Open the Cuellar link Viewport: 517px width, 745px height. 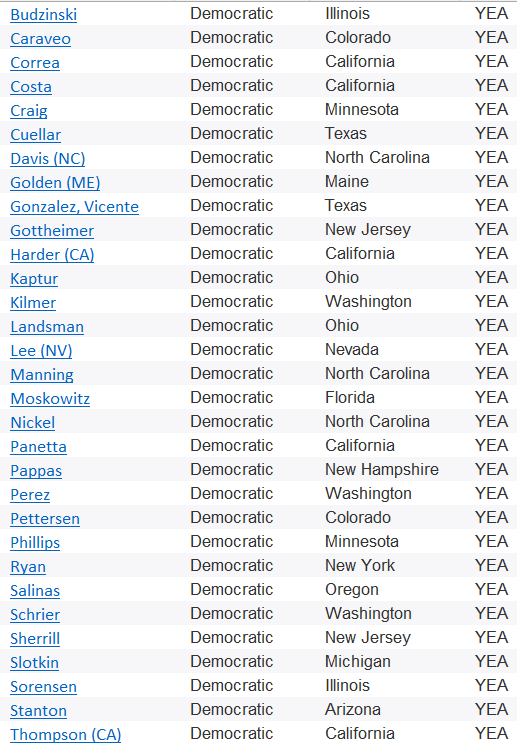pyautogui.click(x=36, y=135)
